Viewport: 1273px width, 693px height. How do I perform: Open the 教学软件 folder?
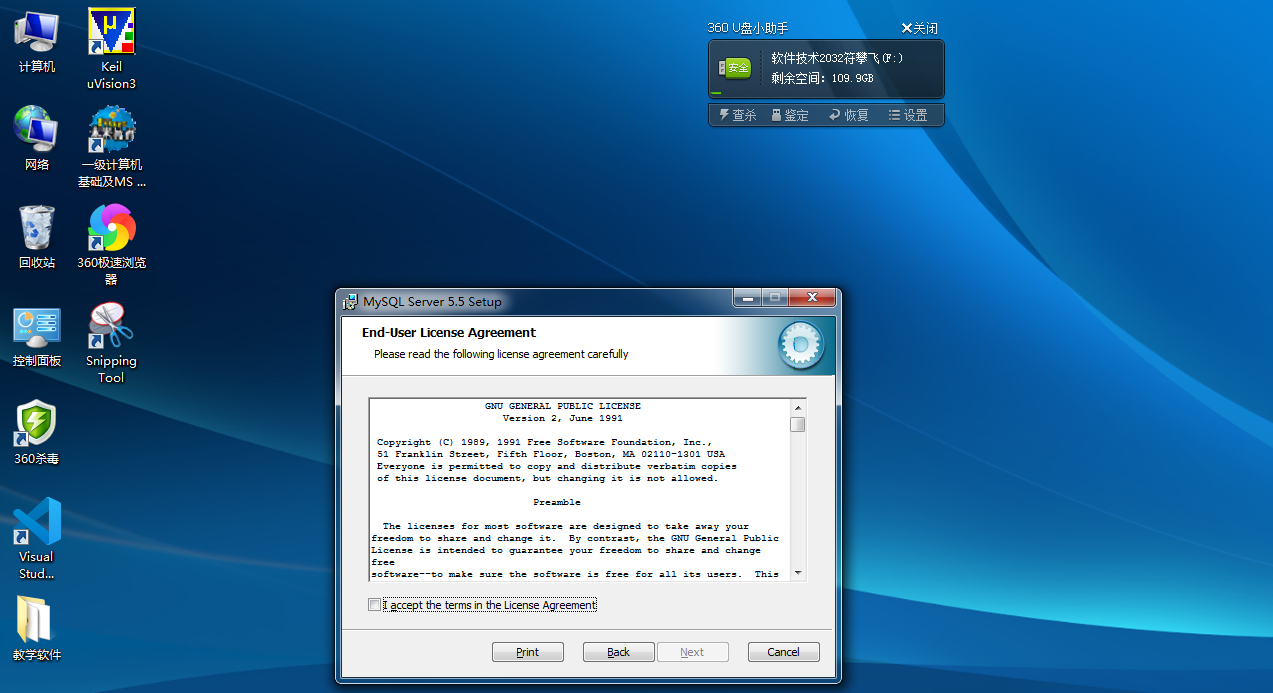[x=37, y=629]
